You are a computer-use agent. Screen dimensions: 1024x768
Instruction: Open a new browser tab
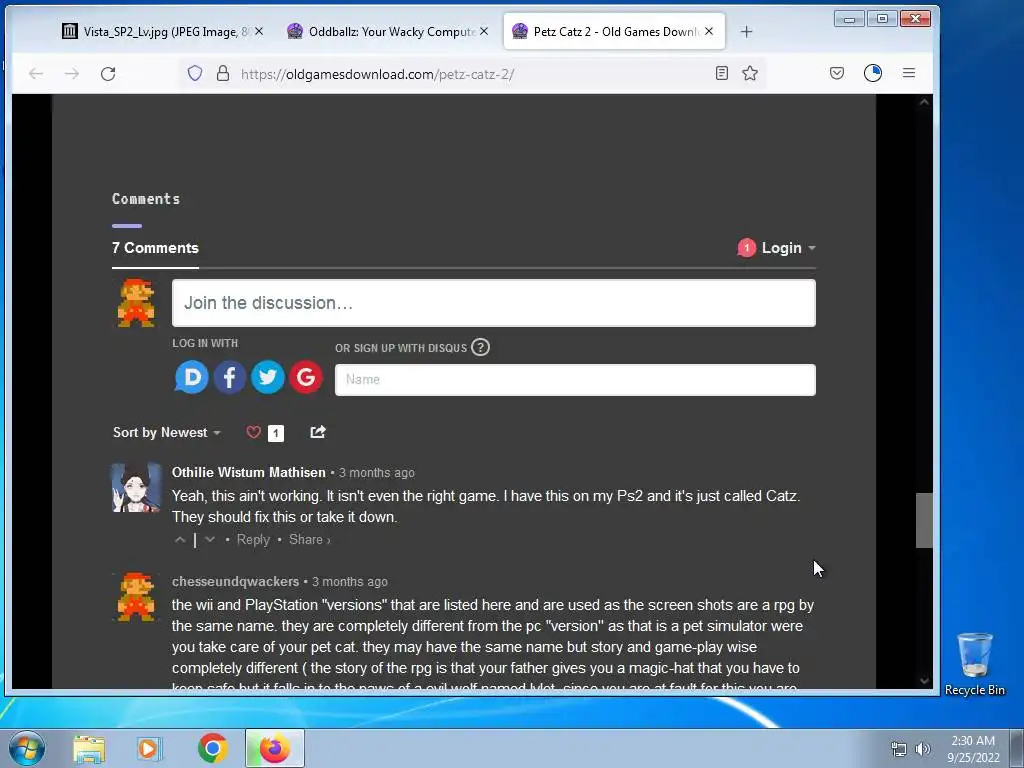pos(746,31)
